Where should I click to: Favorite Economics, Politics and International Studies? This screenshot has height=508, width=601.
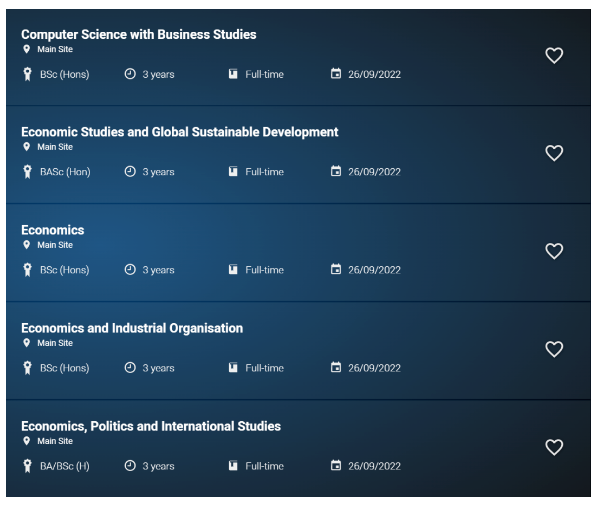(x=553, y=447)
